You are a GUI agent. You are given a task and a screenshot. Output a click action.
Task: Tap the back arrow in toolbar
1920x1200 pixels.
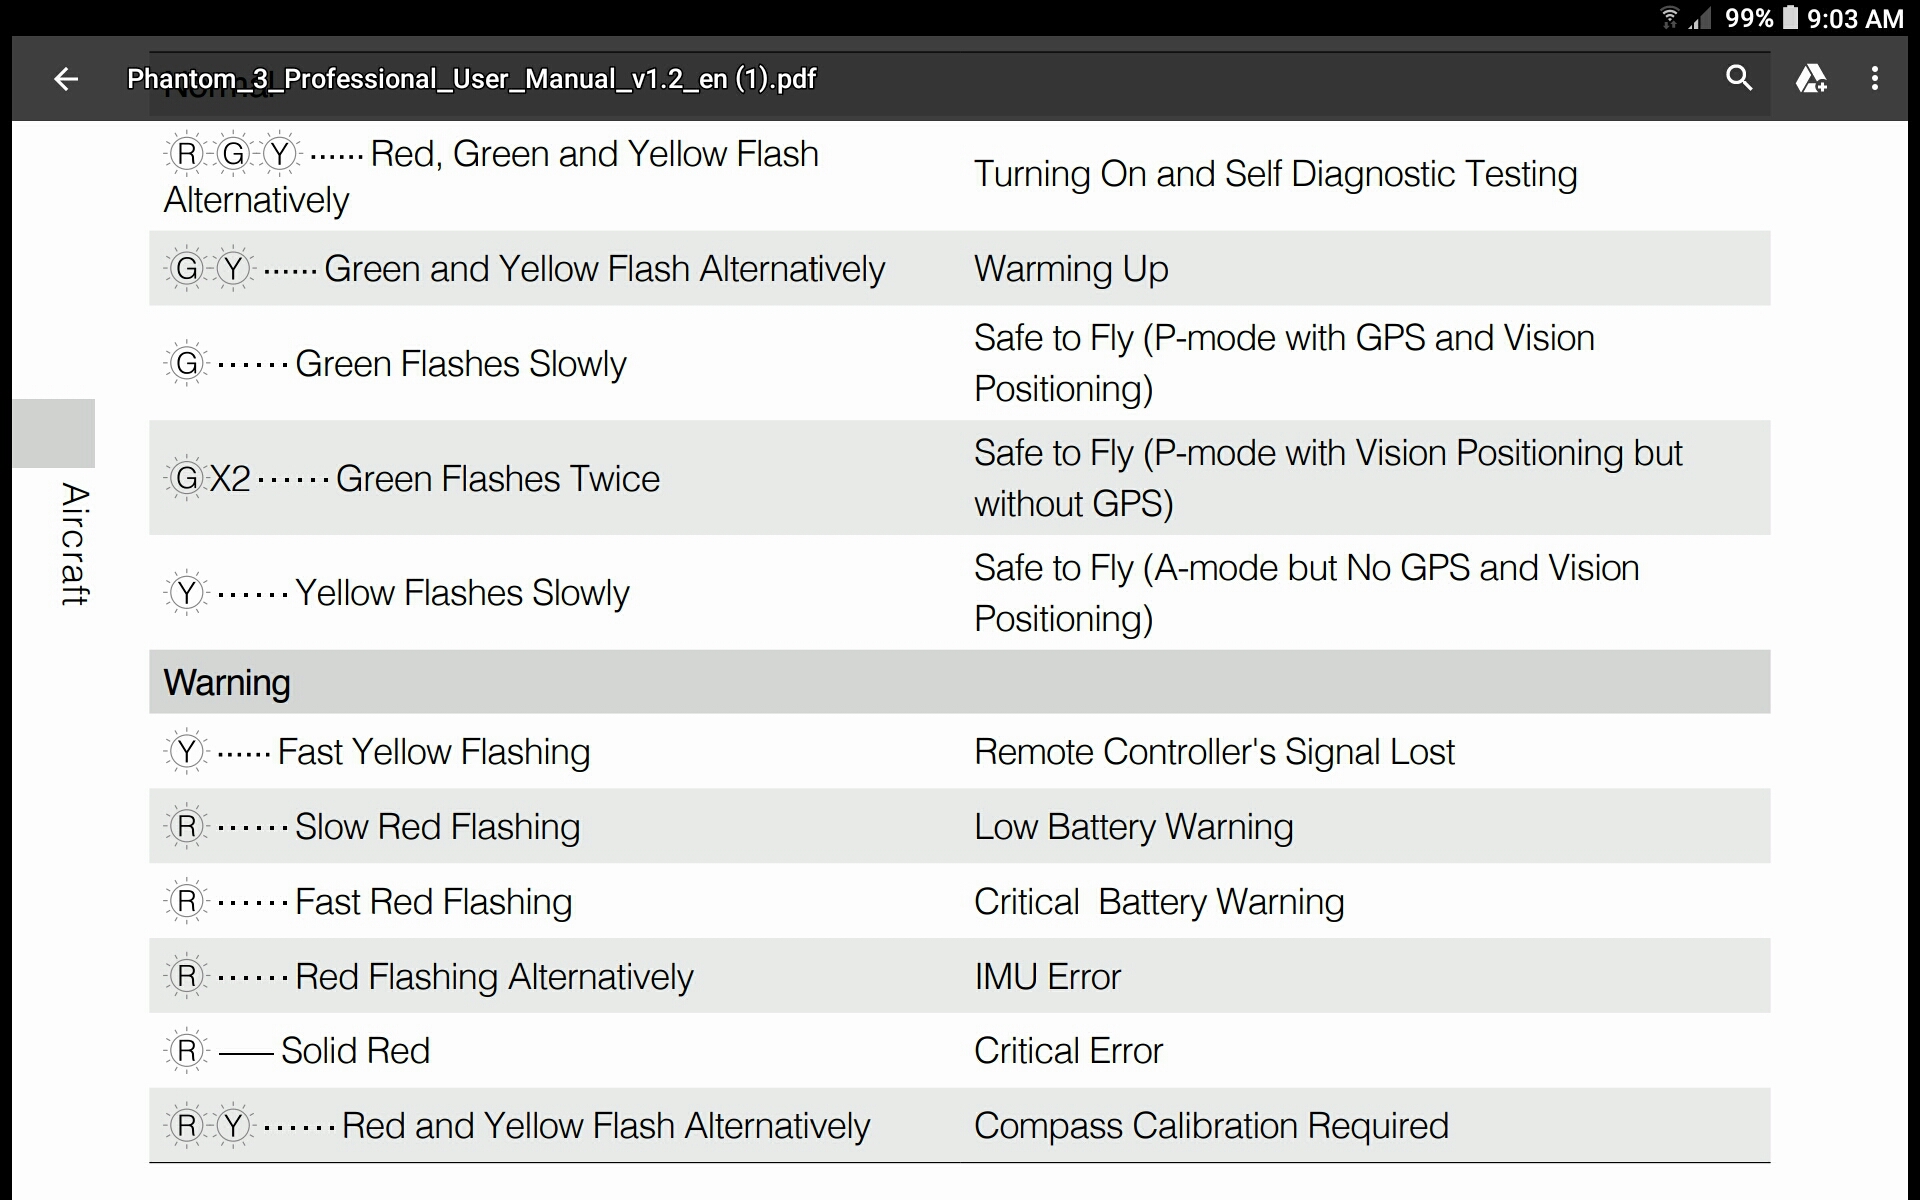[x=66, y=79]
